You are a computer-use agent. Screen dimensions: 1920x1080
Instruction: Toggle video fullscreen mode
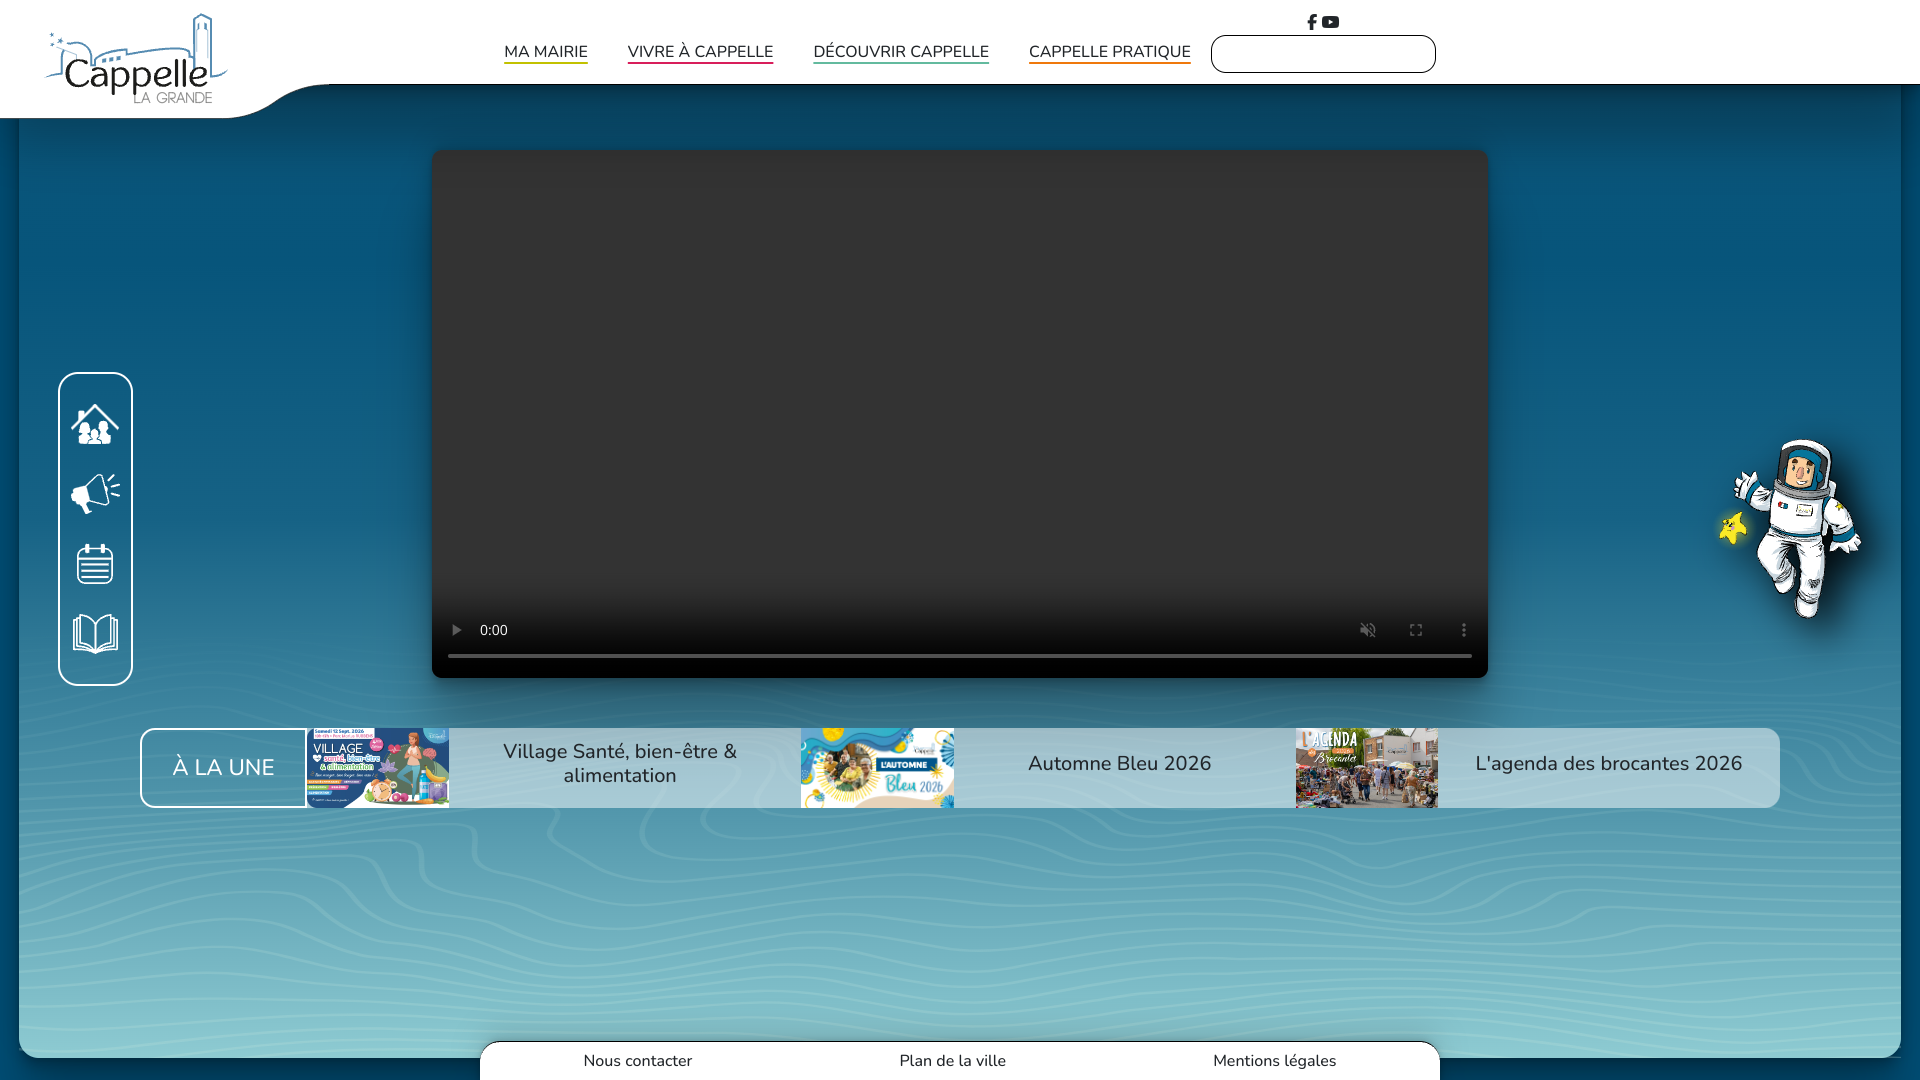pyautogui.click(x=1416, y=630)
